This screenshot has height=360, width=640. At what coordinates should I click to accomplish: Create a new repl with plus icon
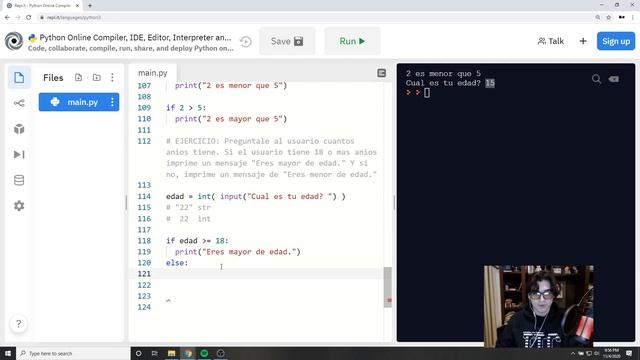tap(583, 41)
